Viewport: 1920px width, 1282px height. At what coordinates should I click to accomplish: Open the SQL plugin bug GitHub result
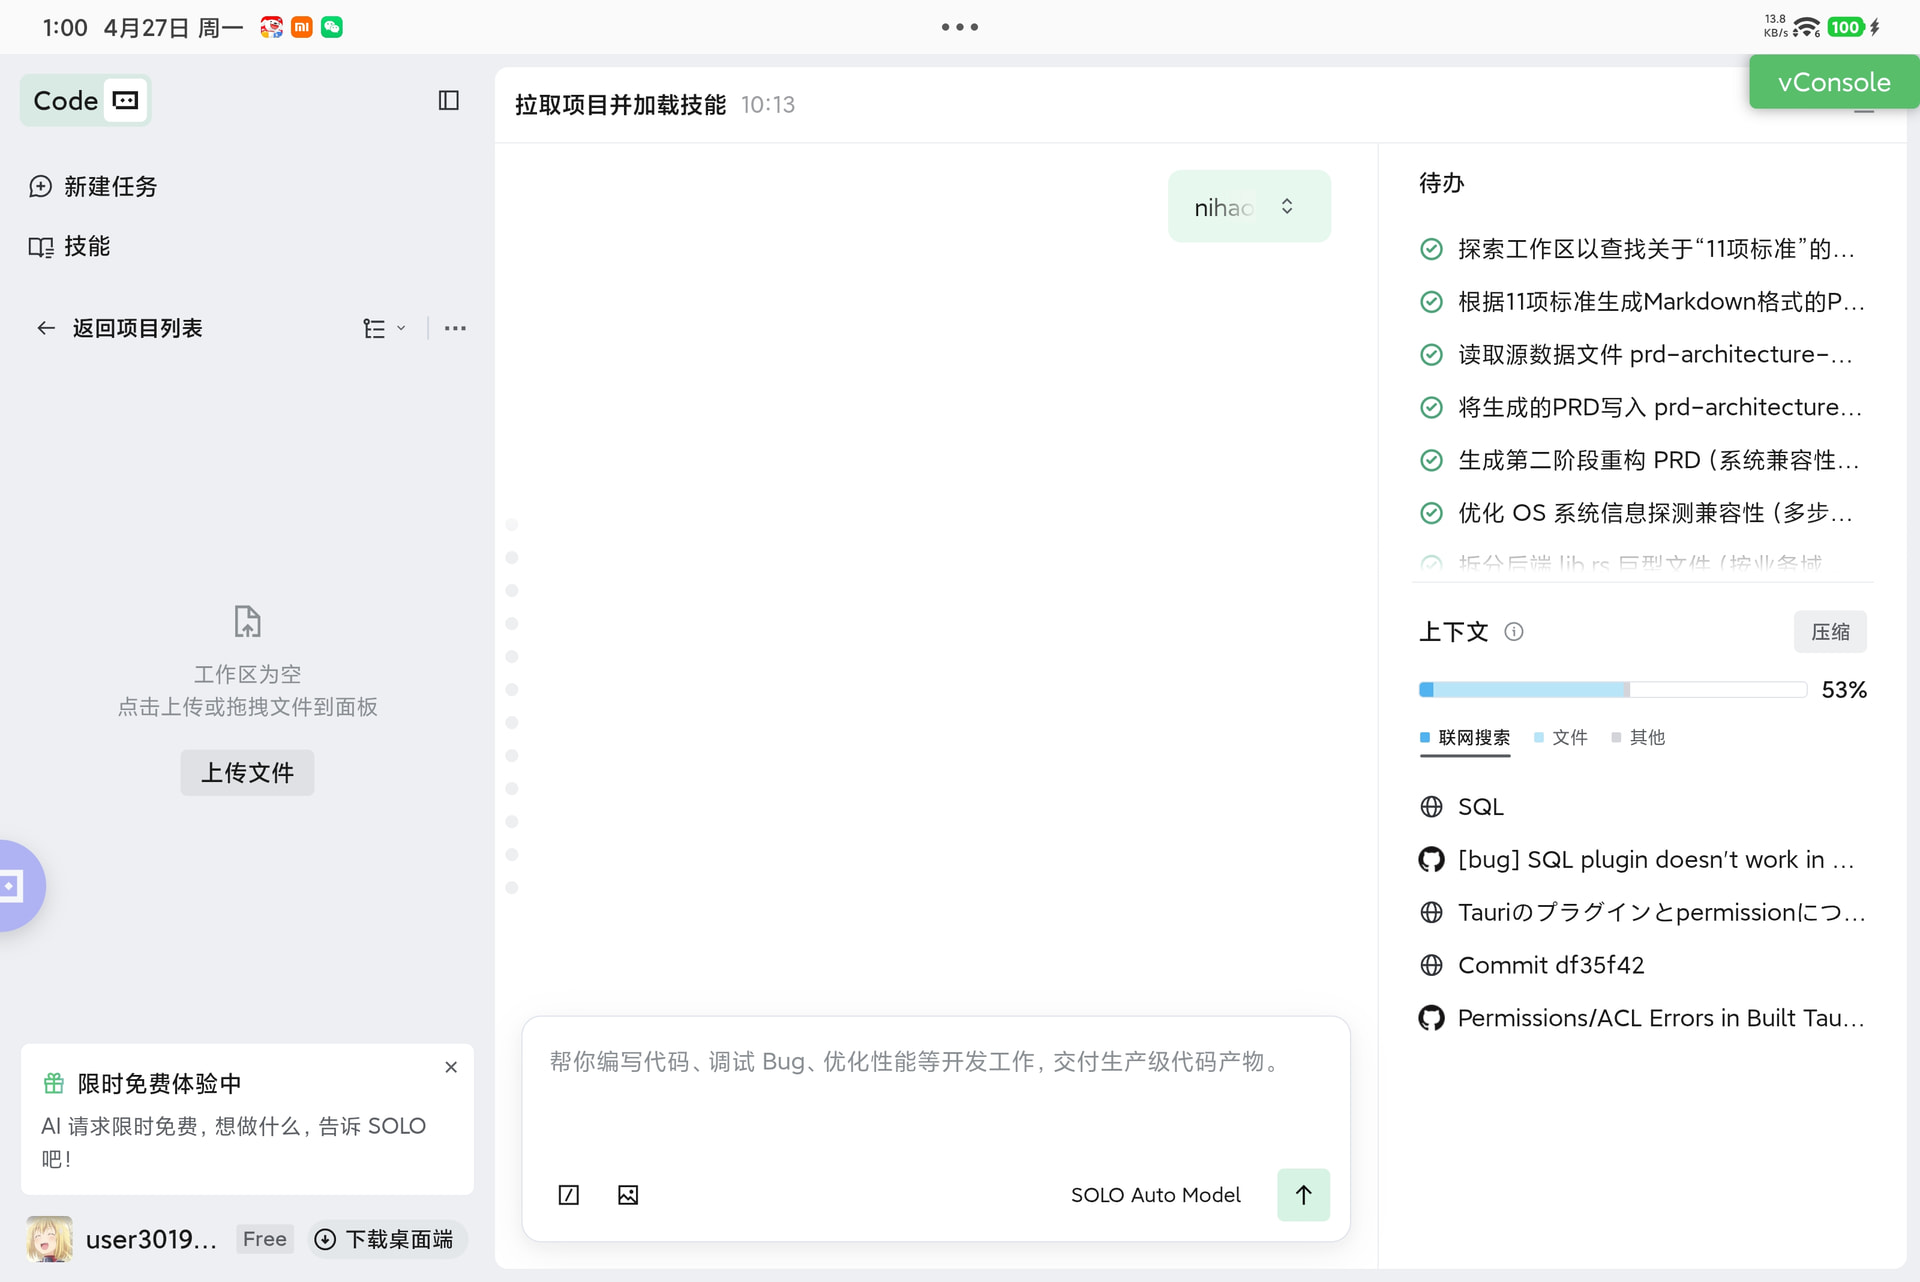[1642, 860]
